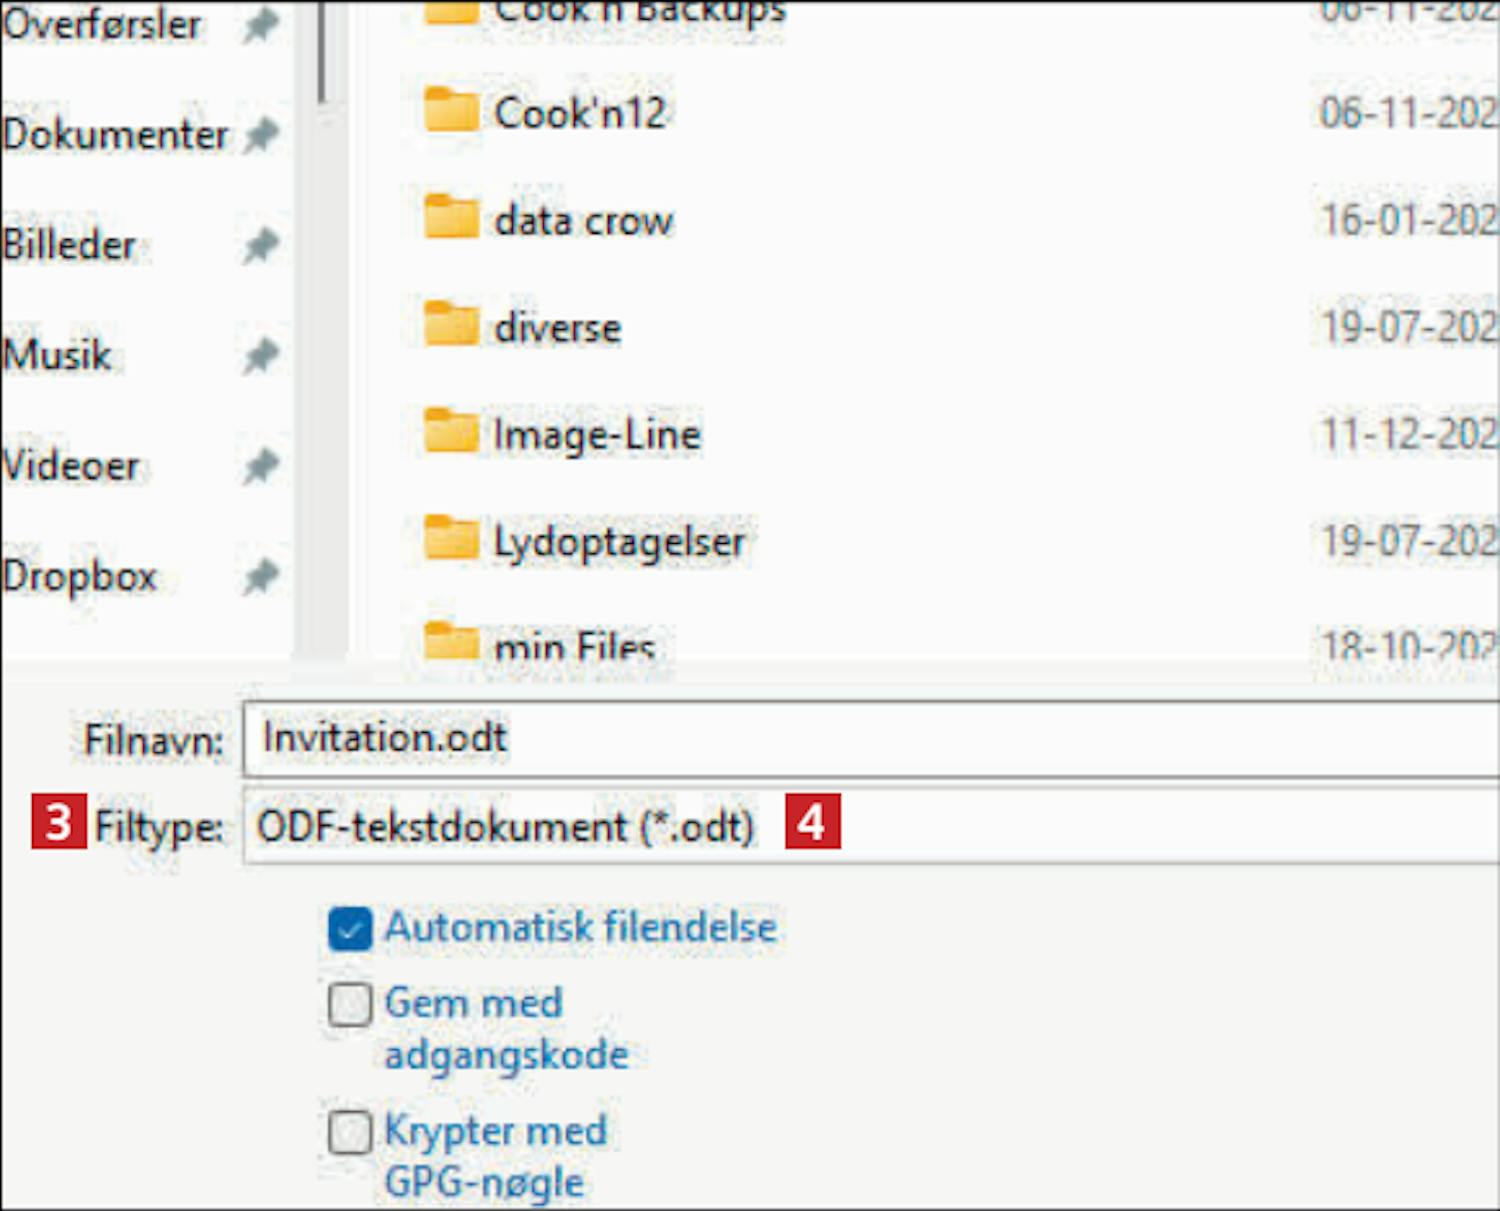1500x1211 pixels.
Task: Click the data crow folder icon
Action: coord(450,218)
